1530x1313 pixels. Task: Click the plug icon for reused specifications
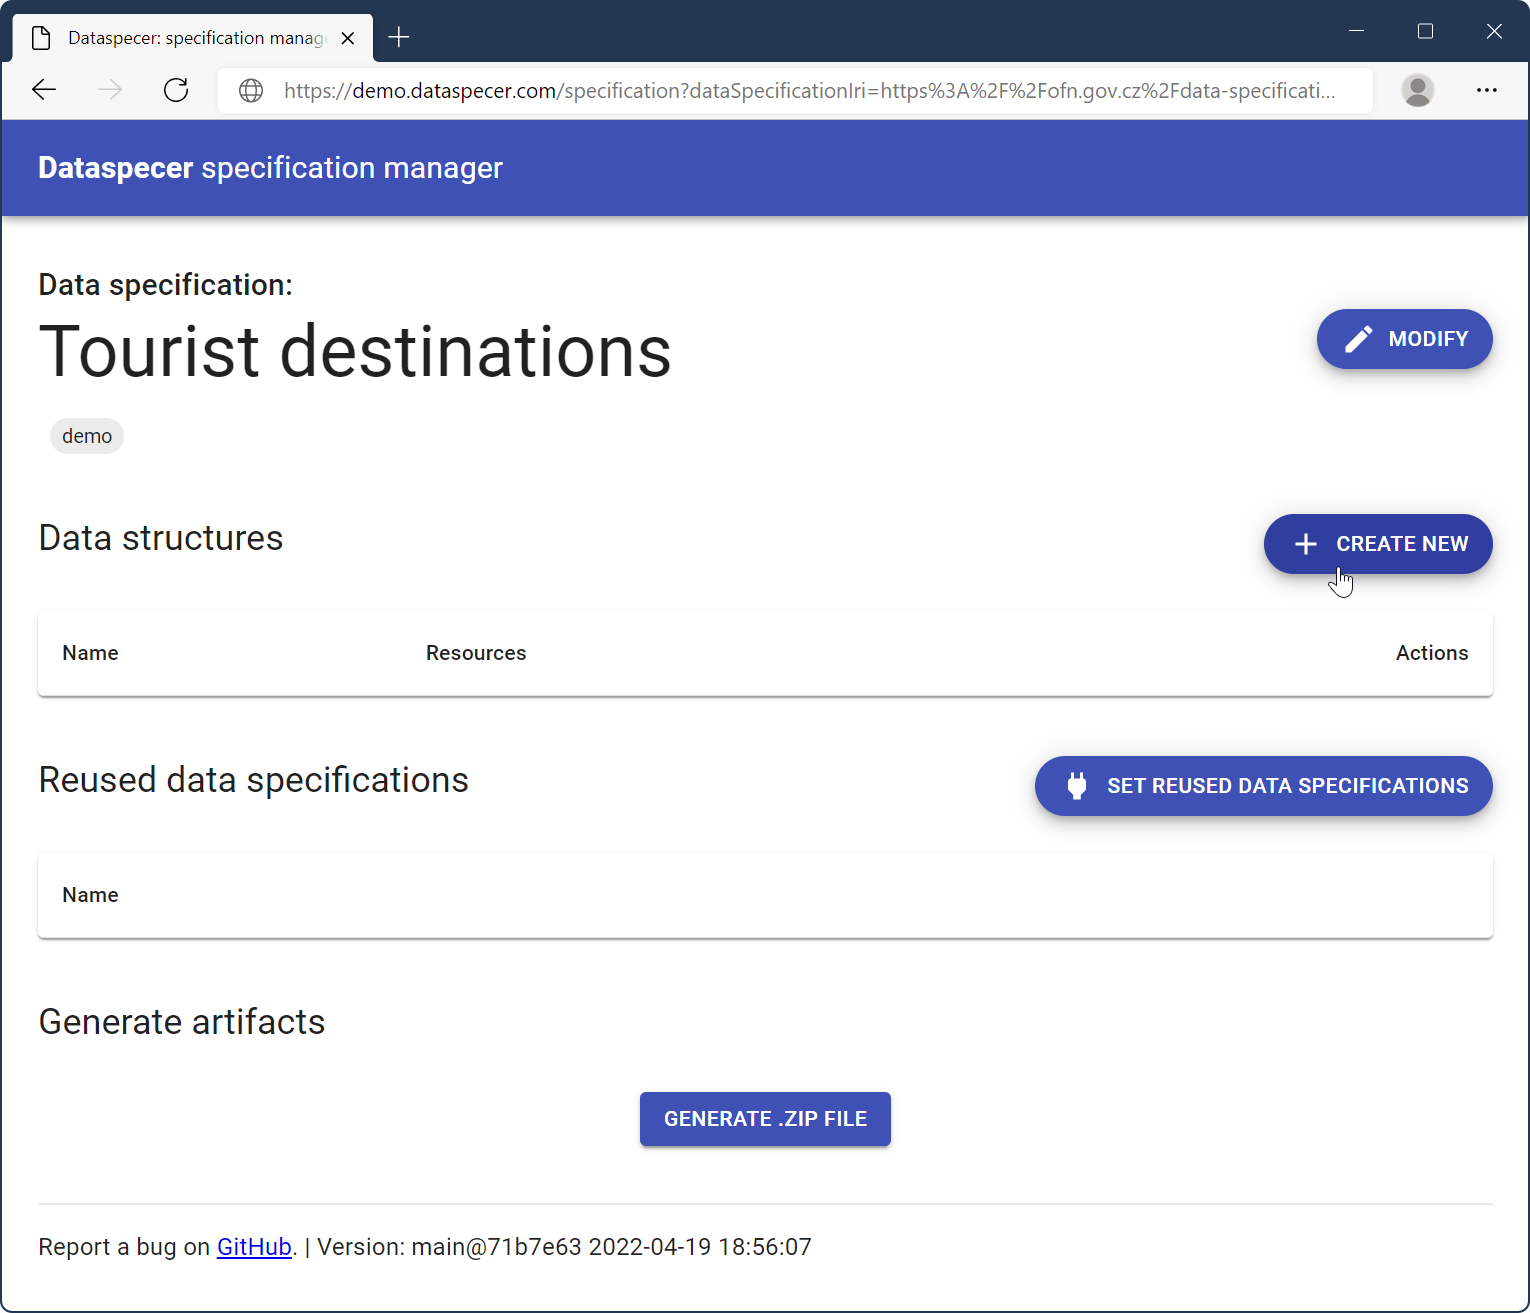point(1076,786)
